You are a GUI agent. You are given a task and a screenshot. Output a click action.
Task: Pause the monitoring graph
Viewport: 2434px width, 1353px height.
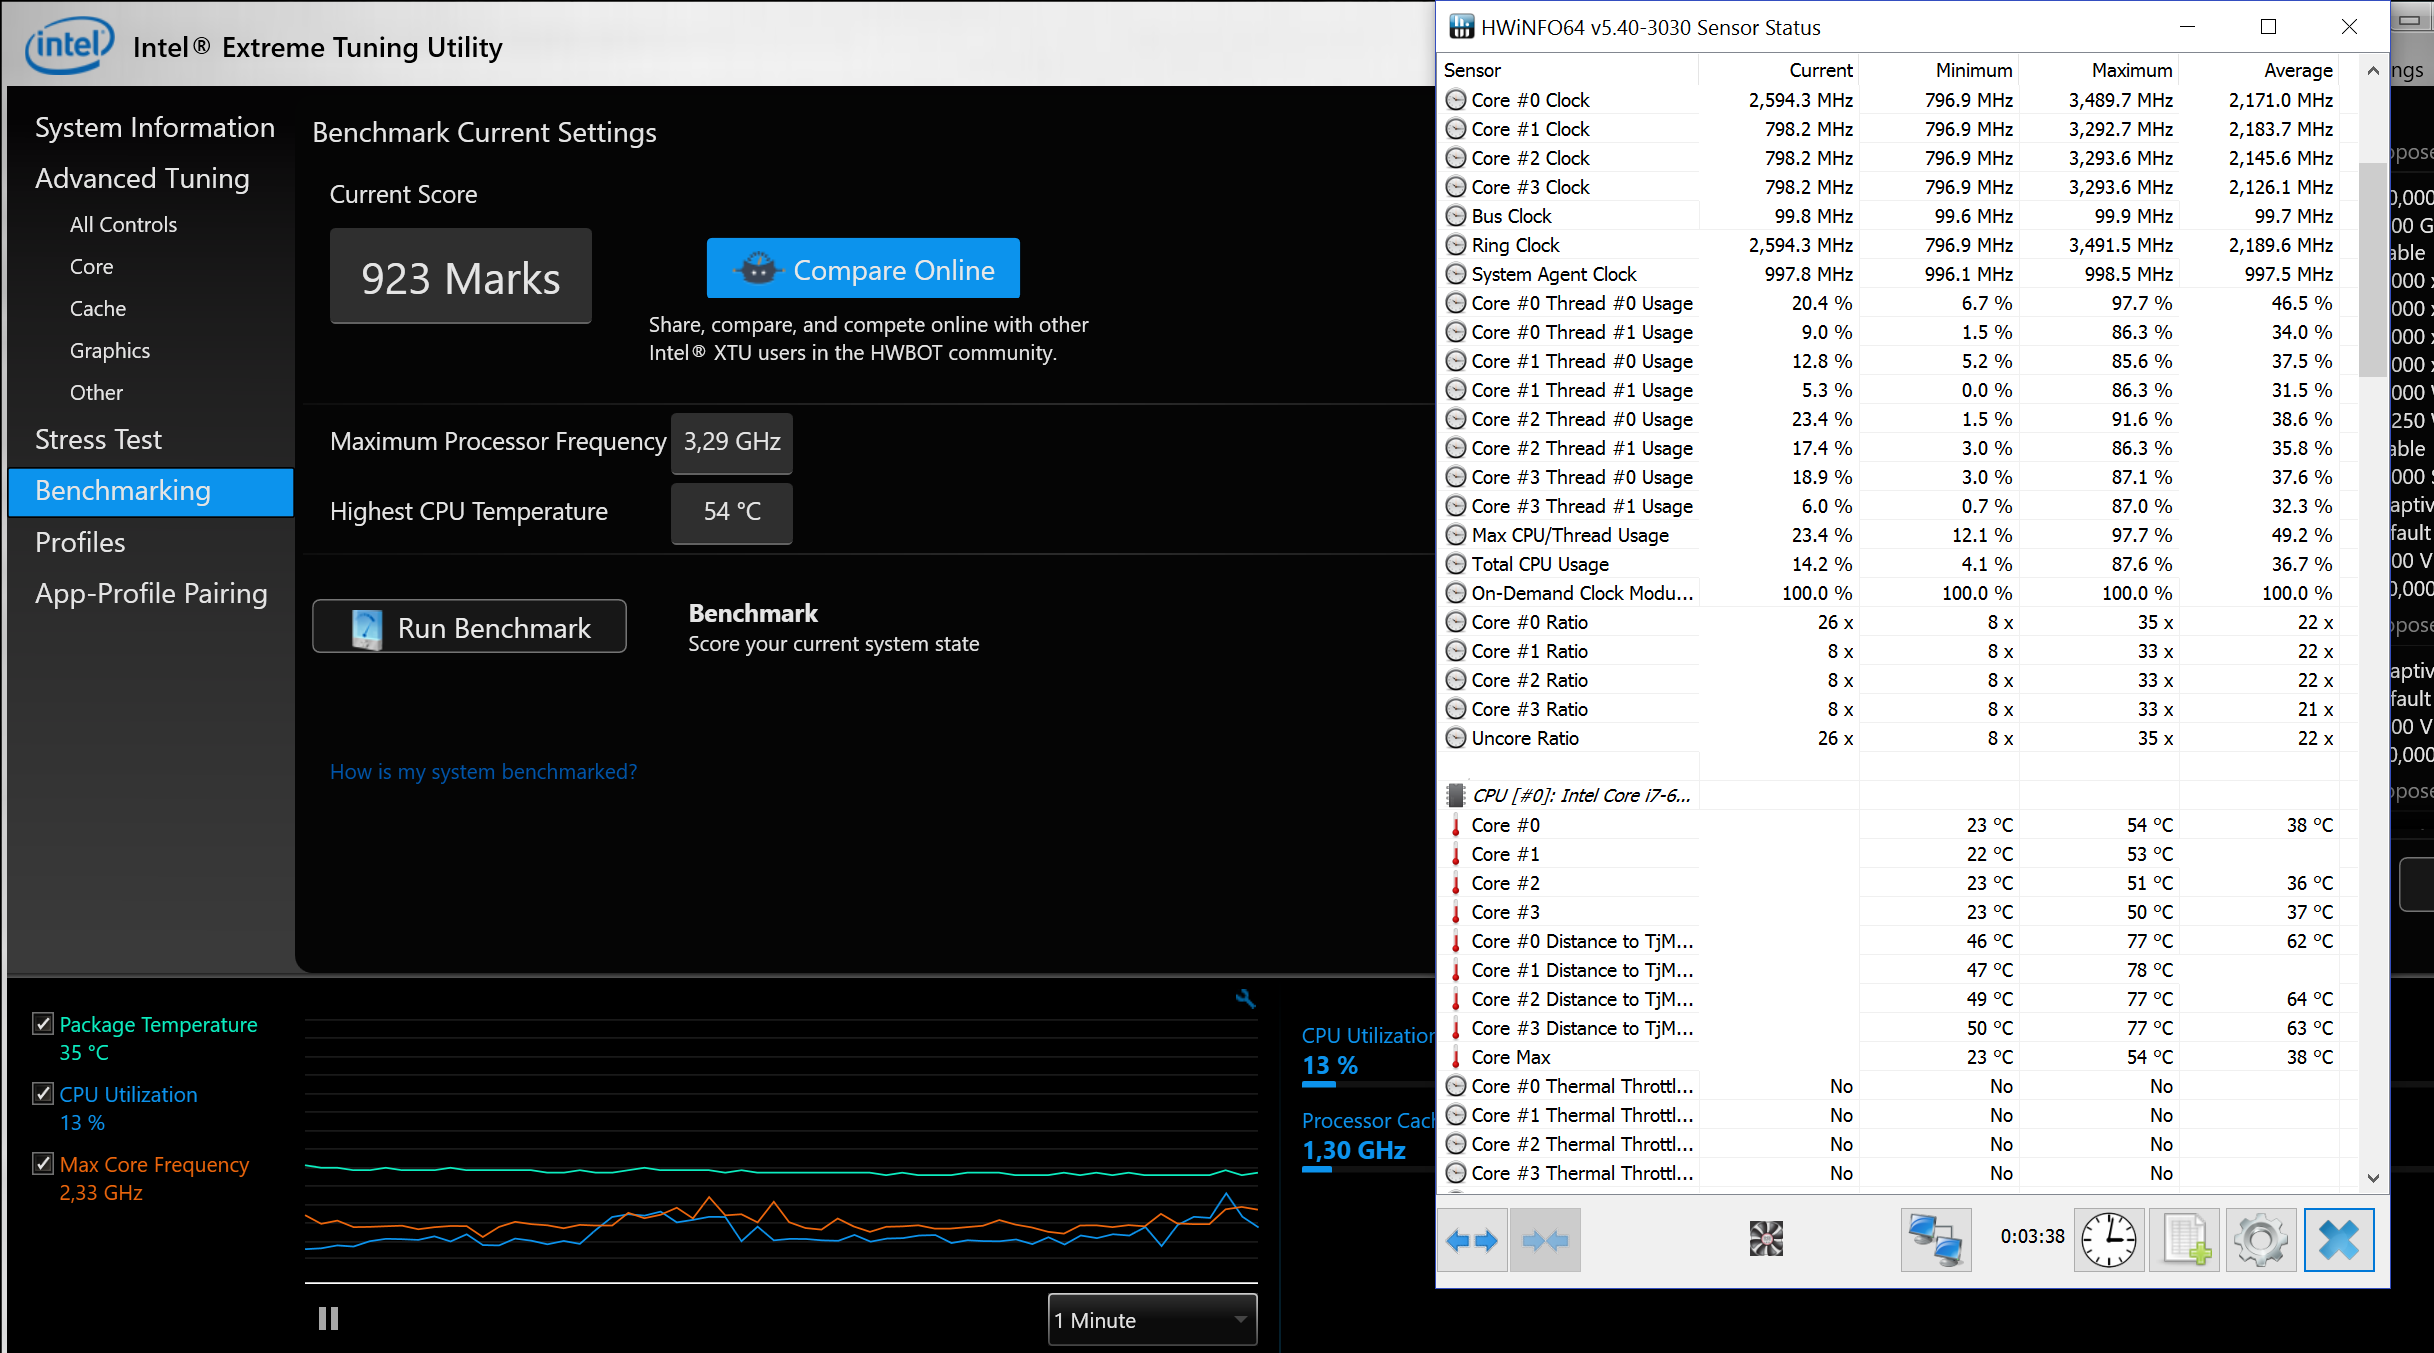pos(328,1319)
